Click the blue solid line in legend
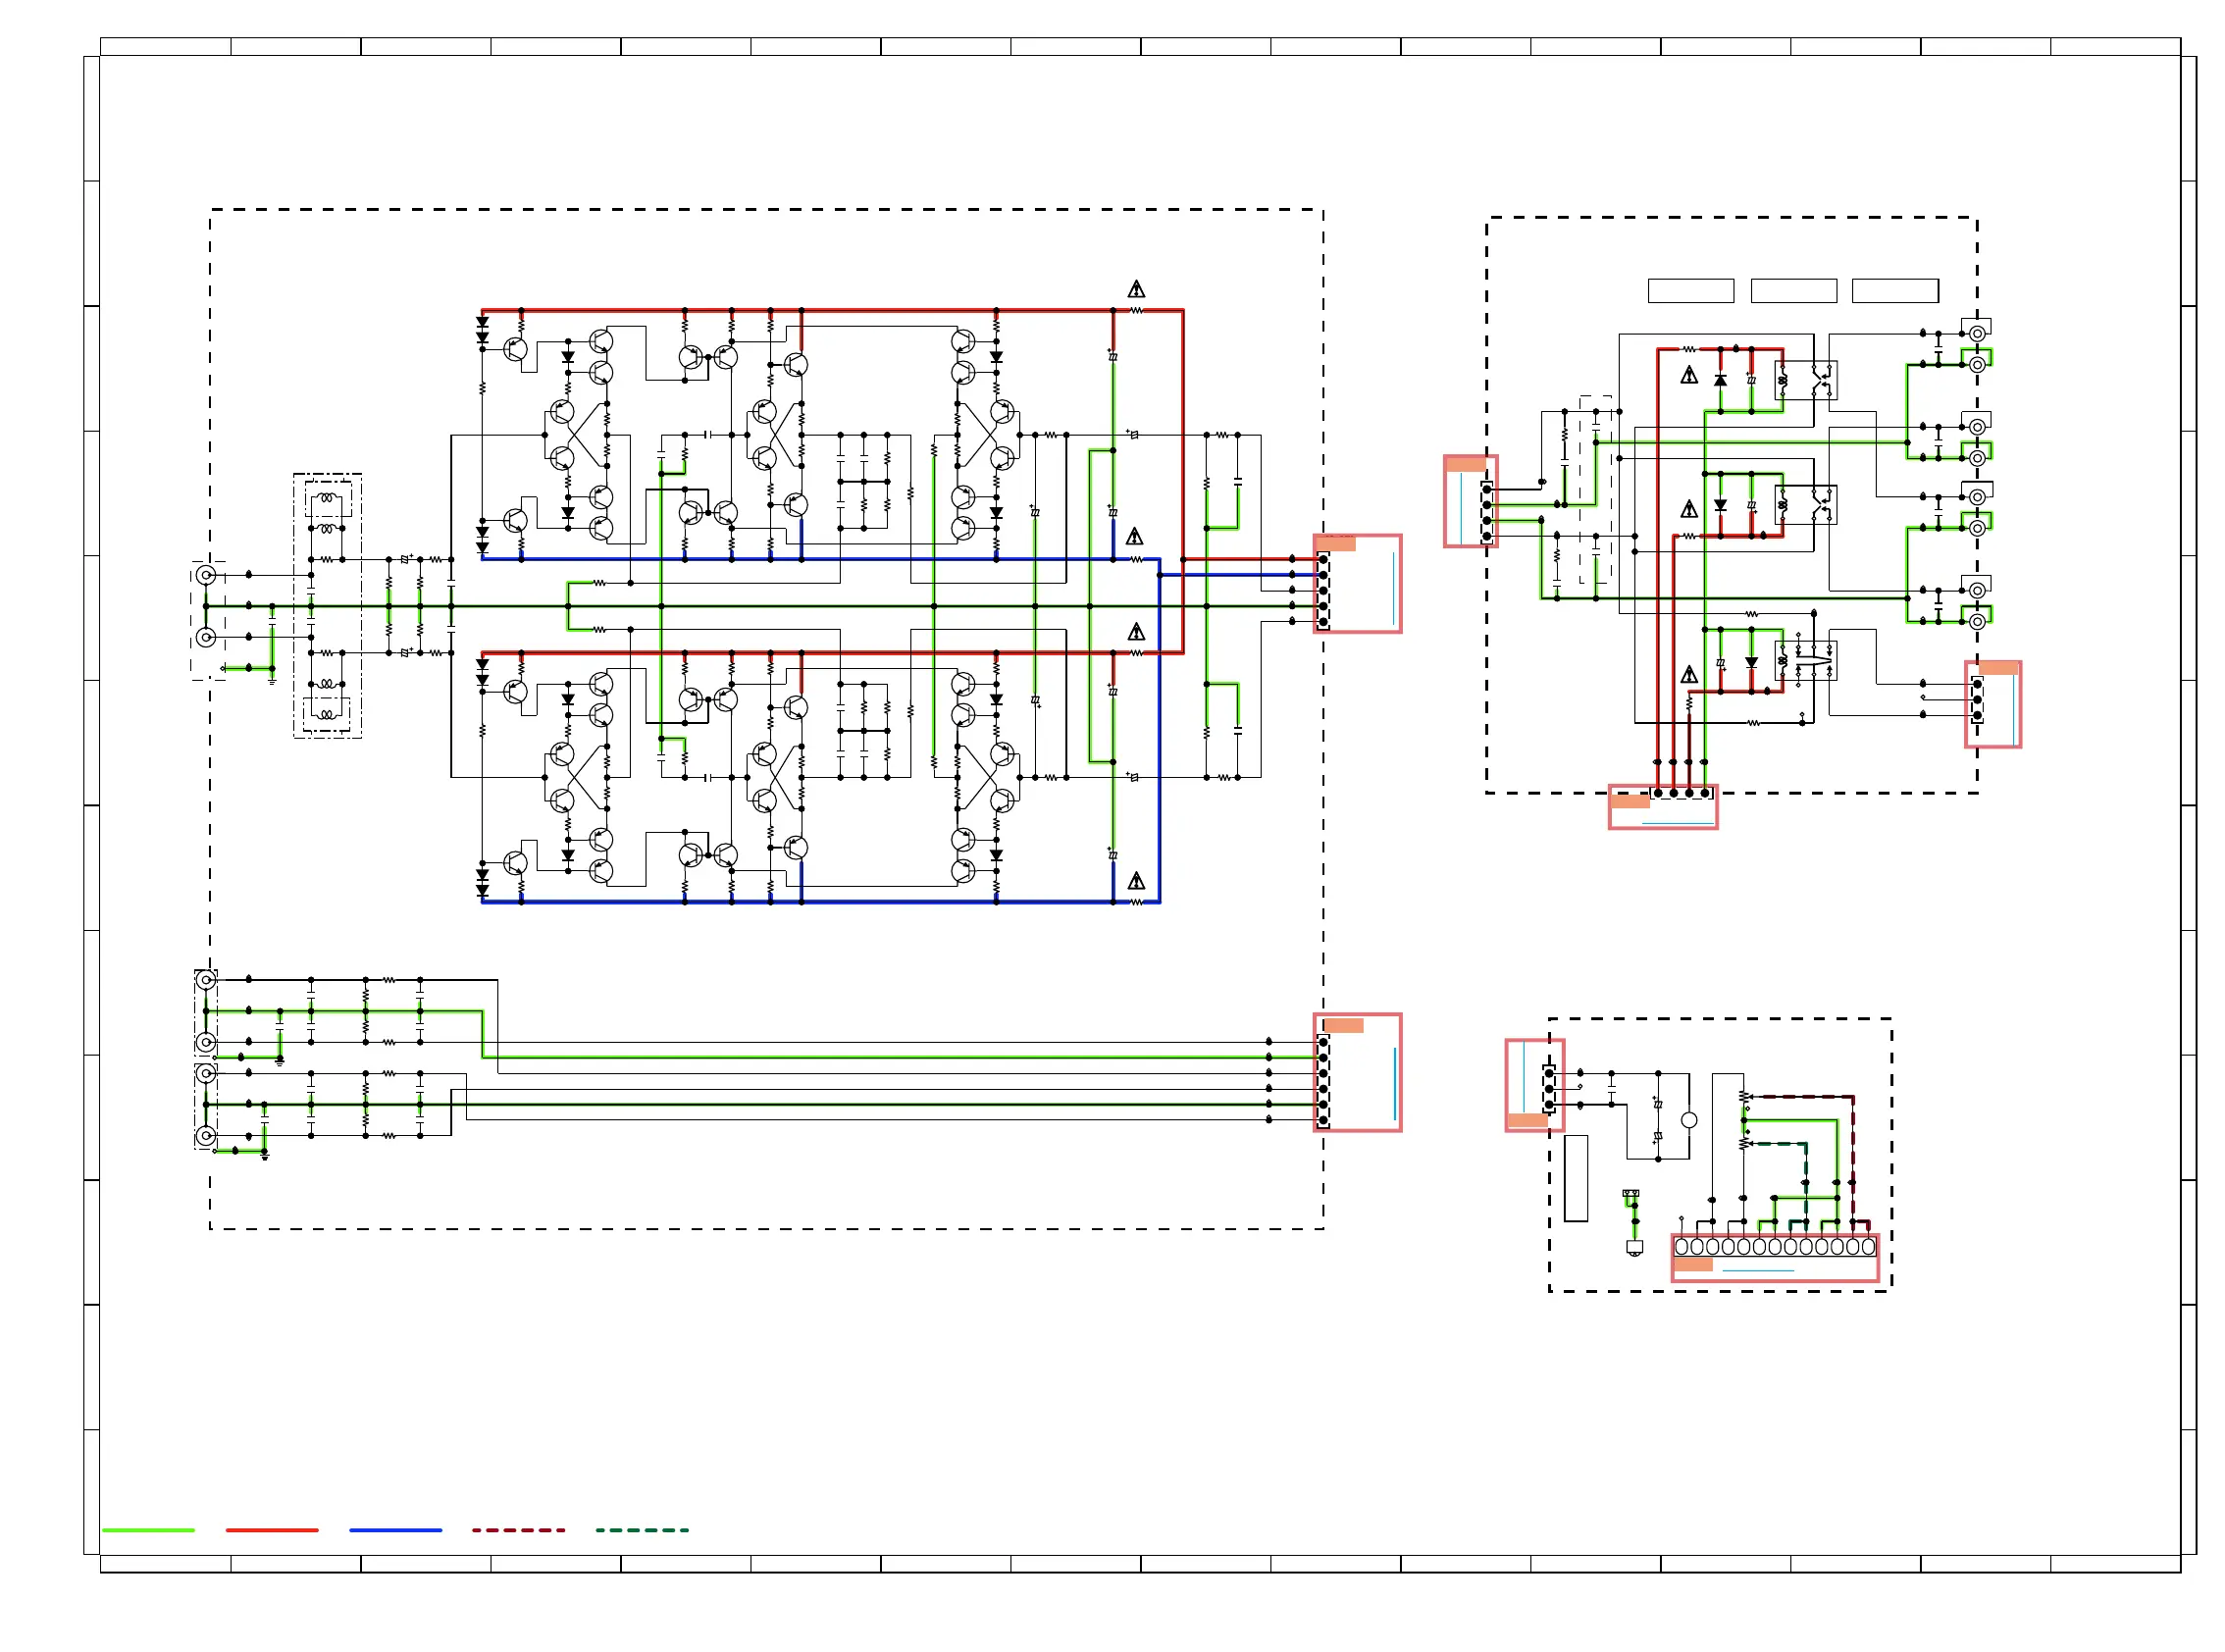Viewport: 2225px width, 1652px height. pyautogui.click(x=395, y=1530)
